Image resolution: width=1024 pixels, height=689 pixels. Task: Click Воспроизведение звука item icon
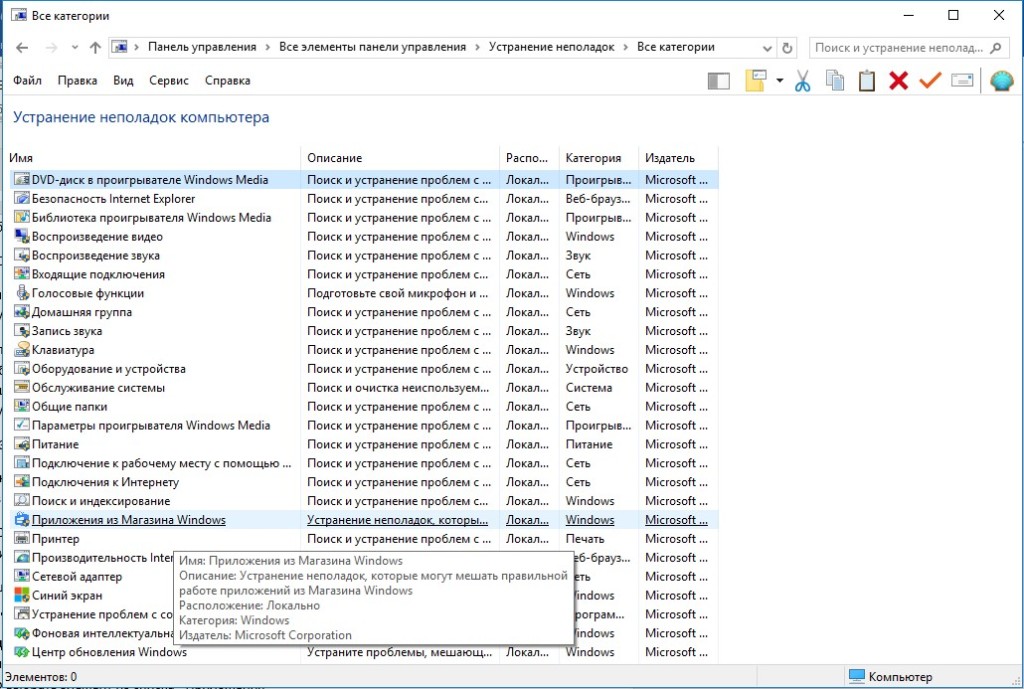click(22, 255)
